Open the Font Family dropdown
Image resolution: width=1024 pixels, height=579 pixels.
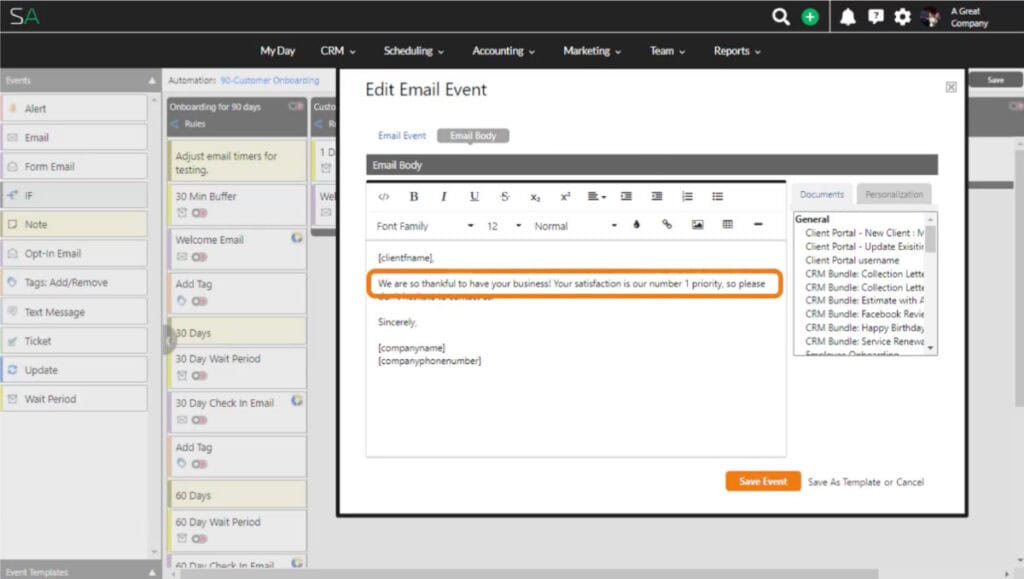point(425,226)
